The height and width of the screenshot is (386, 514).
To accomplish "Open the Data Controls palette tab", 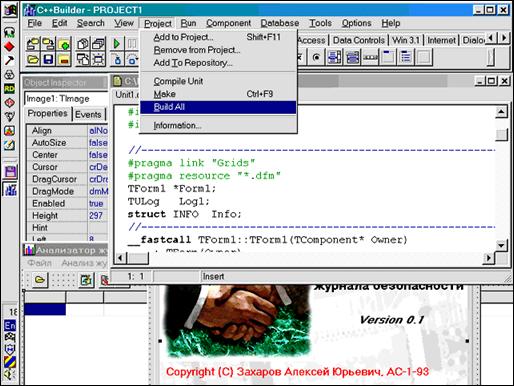I will 359,40.
